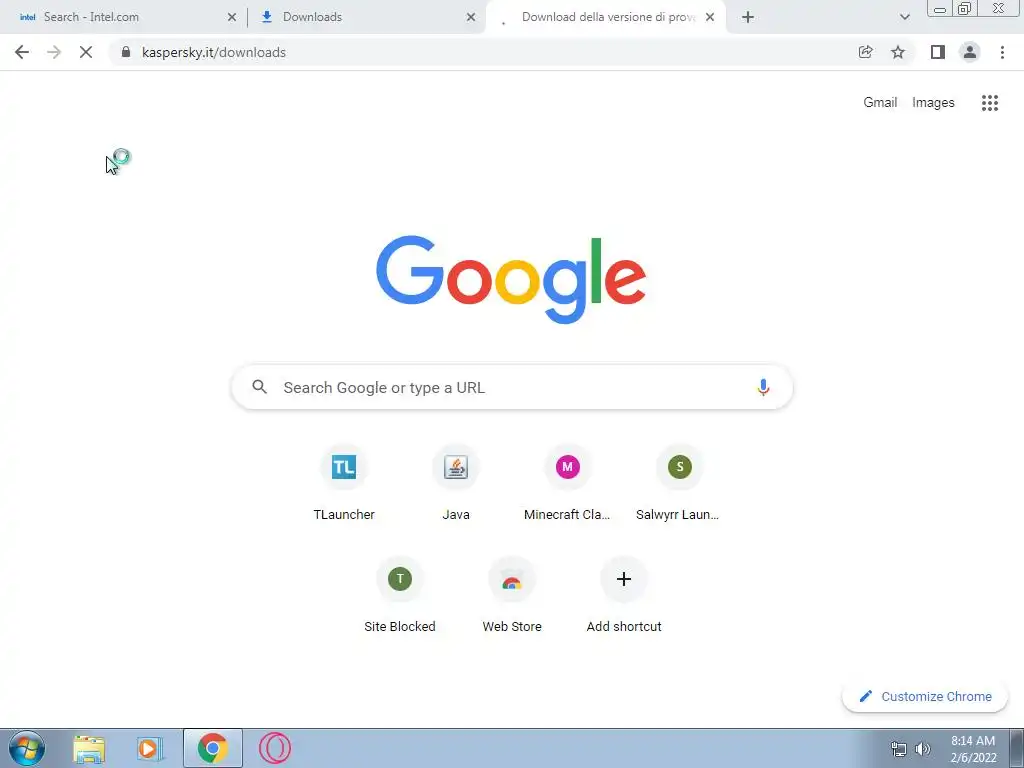Image resolution: width=1024 pixels, height=768 pixels.
Task: Open the Site Blocked shortcut
Action: 400,595
